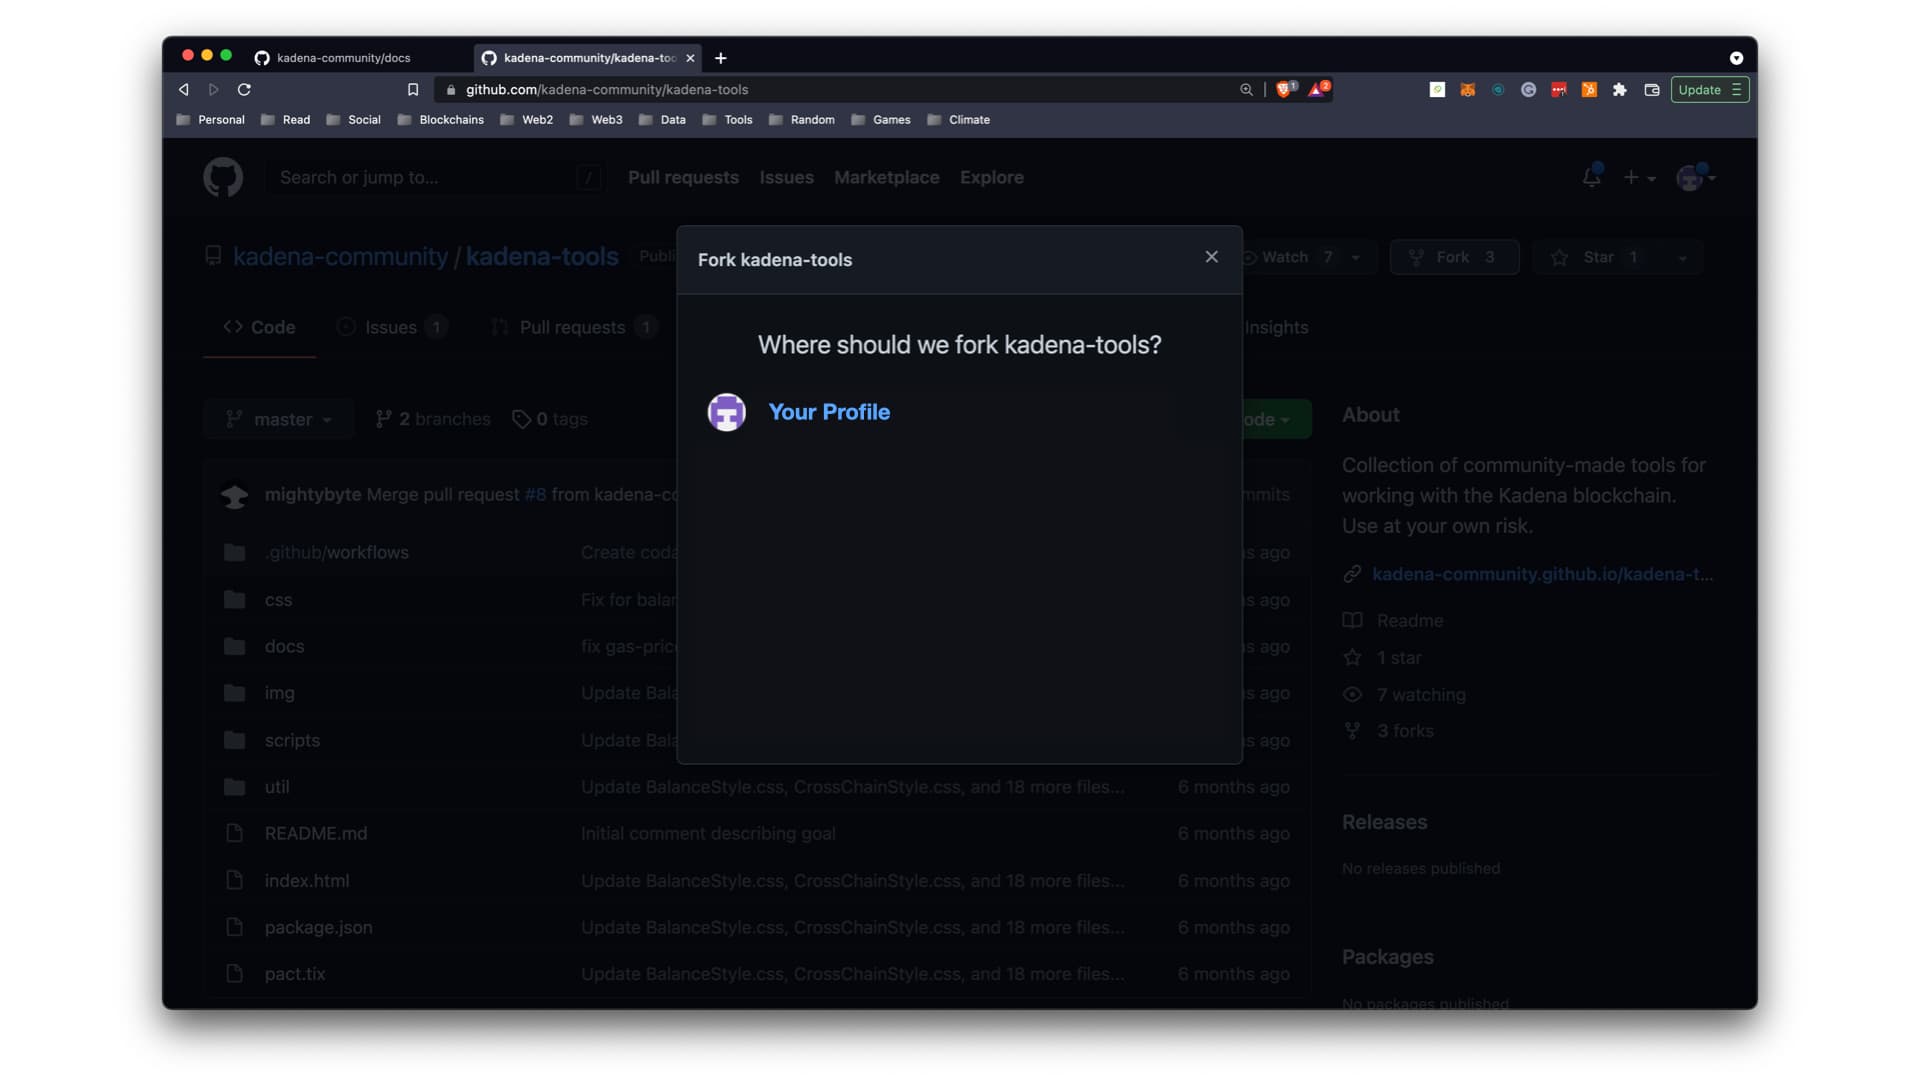
Task: Expand the Star lists dropdown arrow
Action: pos(1683,257)
